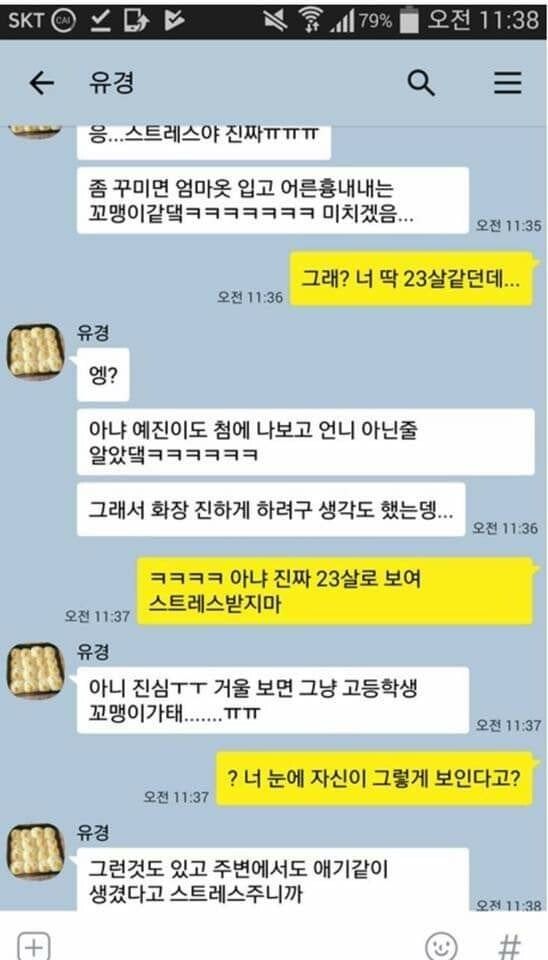
Task: Tap the message about 화장 진하게 하려구
Action: tap(271, 509)
